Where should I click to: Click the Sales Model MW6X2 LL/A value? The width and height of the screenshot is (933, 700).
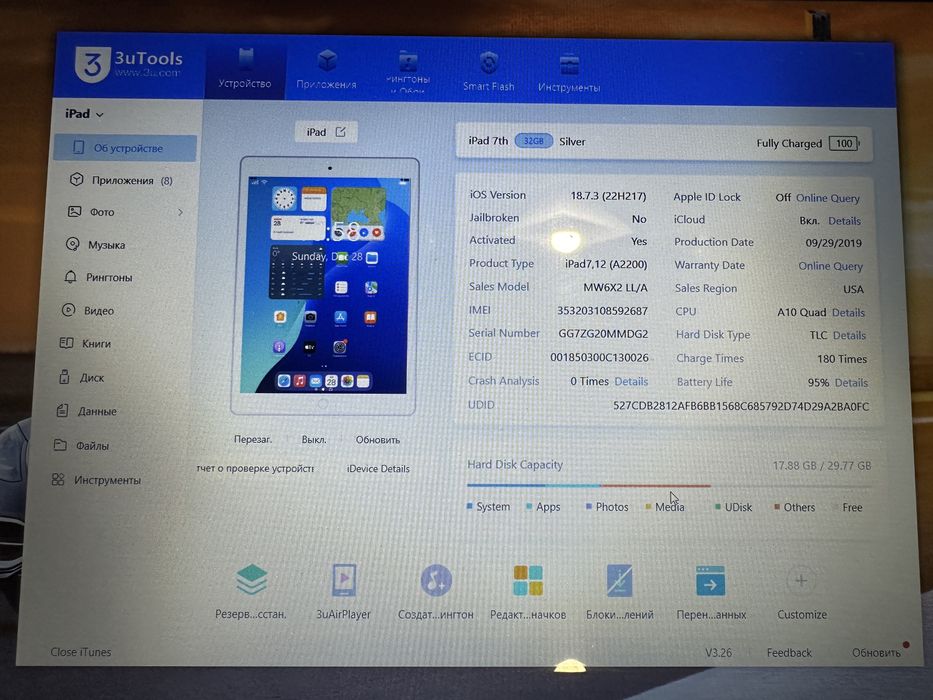[615, 288]
